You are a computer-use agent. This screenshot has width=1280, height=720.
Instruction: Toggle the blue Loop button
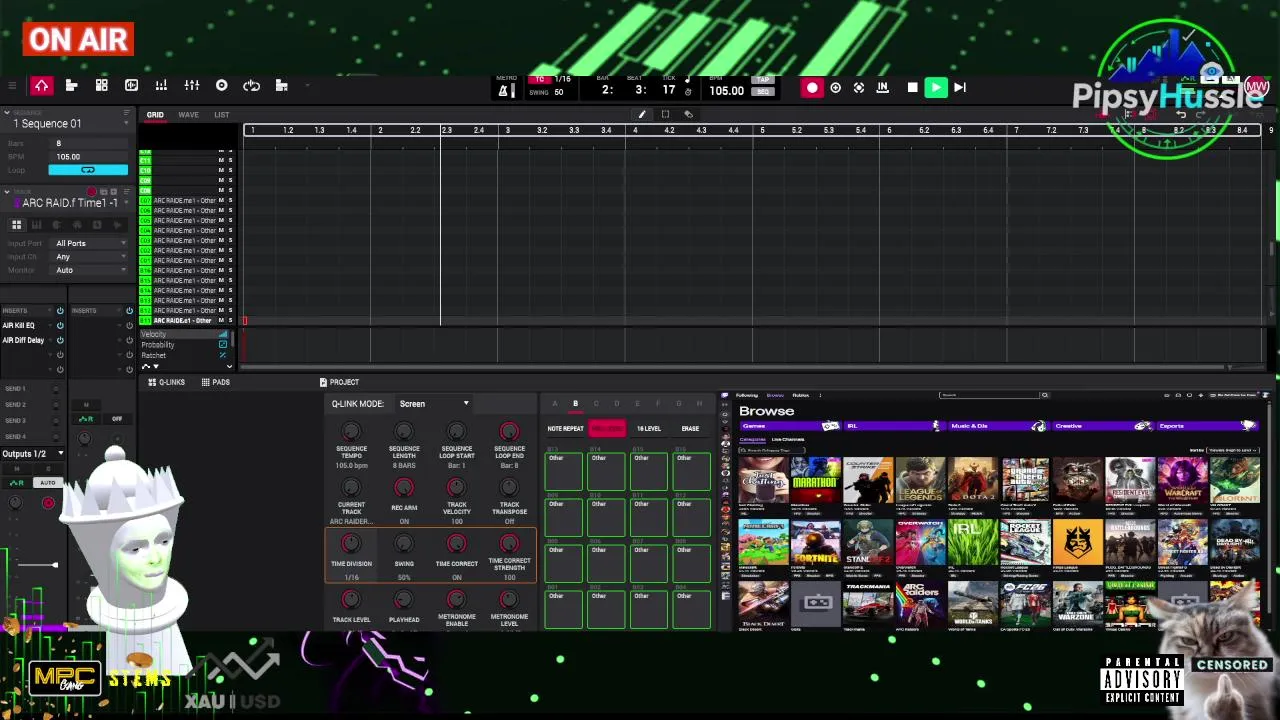point(88,170)
